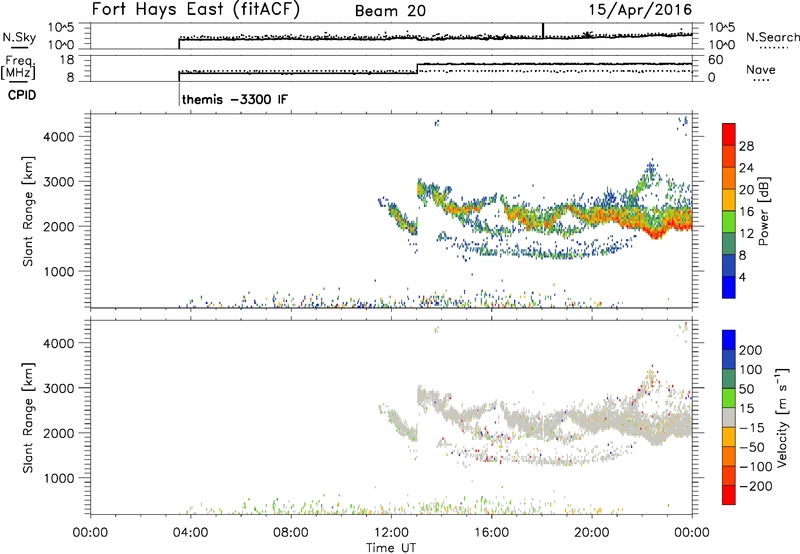The image size is (800, 554).
Task: Click the '4' label on power colorbar
Action: coord(742,277)
